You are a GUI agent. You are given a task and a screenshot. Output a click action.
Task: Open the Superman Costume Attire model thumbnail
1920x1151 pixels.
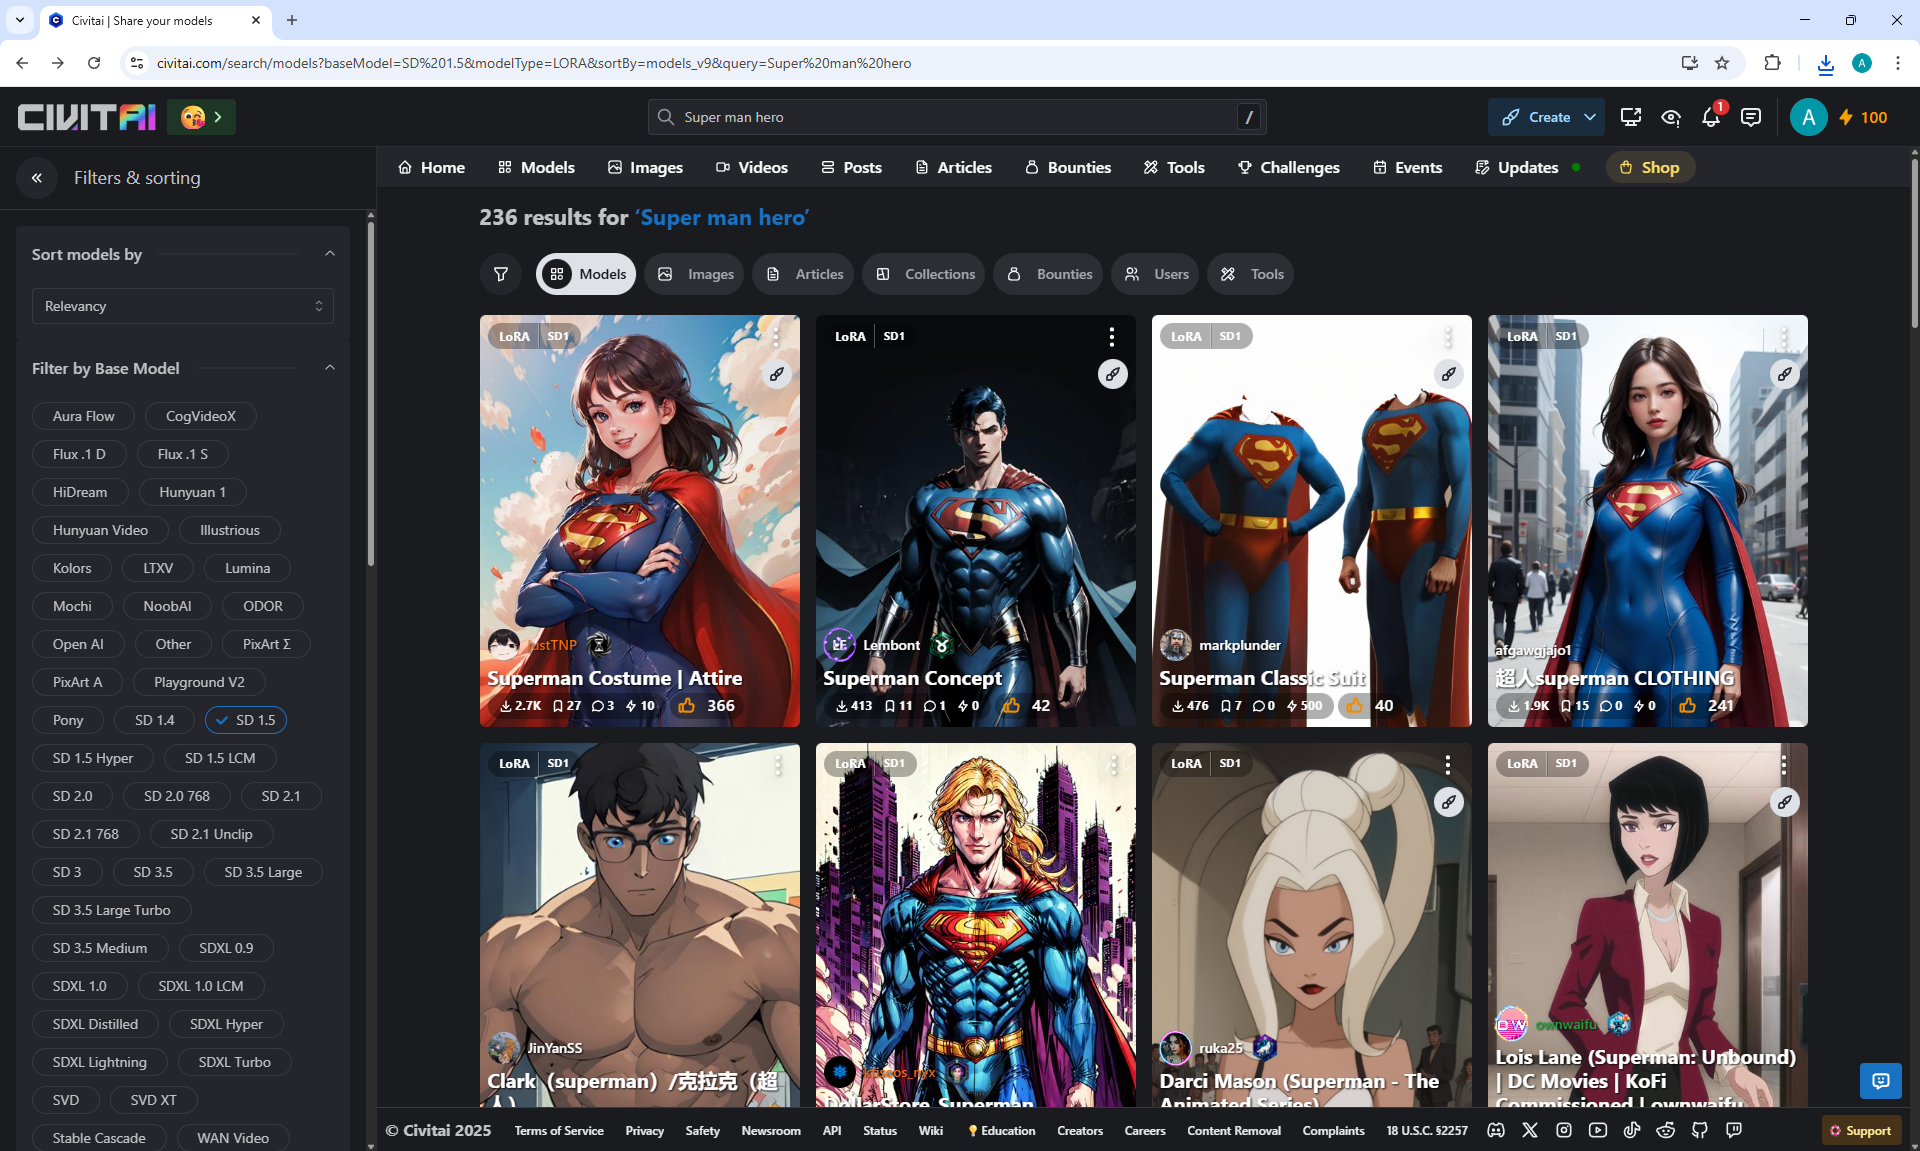639,500
